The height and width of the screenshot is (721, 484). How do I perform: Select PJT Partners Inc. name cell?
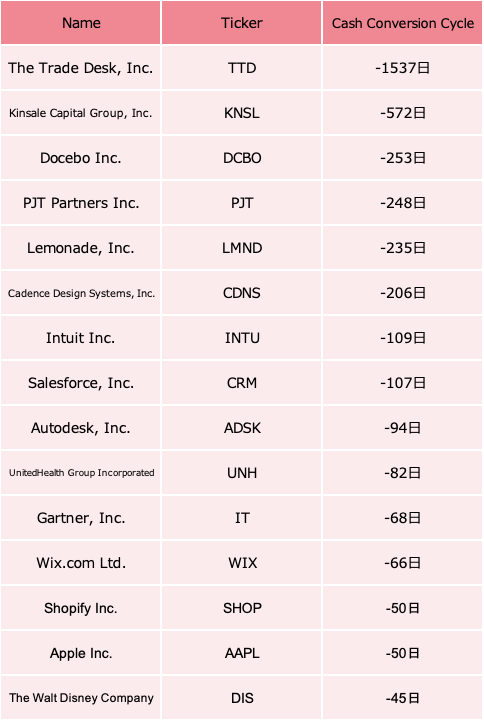[x=80, y=203]
